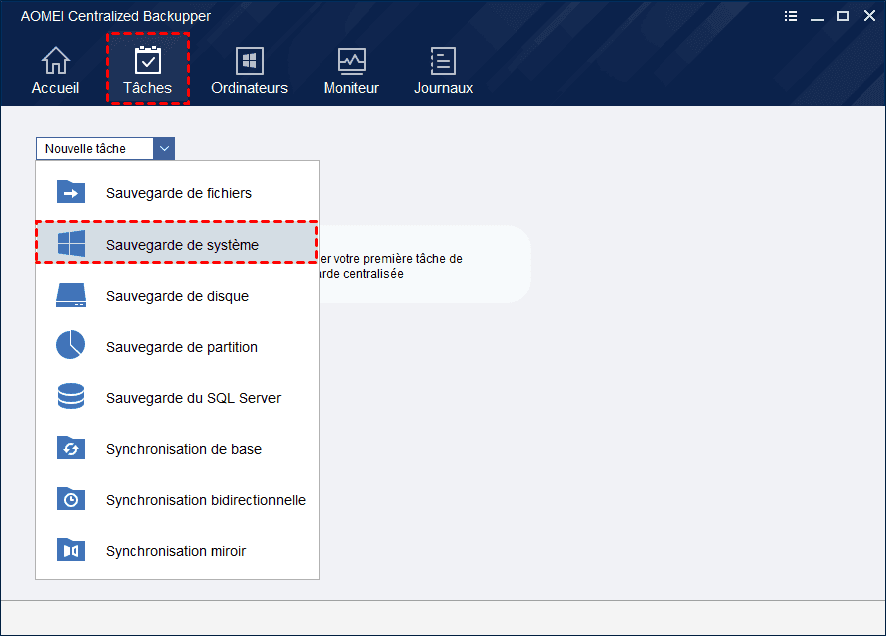Screen dimensions: 886x636
Task: Click the basic sync folder icon
Action: [71, 448]
